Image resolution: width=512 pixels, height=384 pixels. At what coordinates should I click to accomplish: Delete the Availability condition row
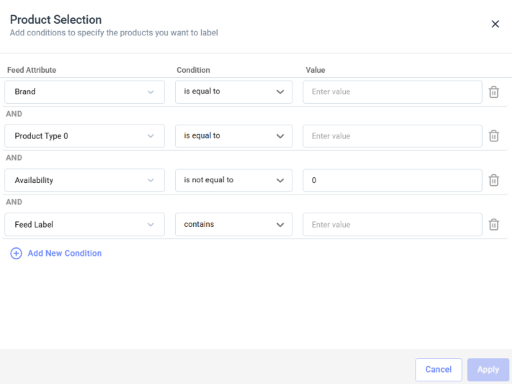tap(494, 180)
